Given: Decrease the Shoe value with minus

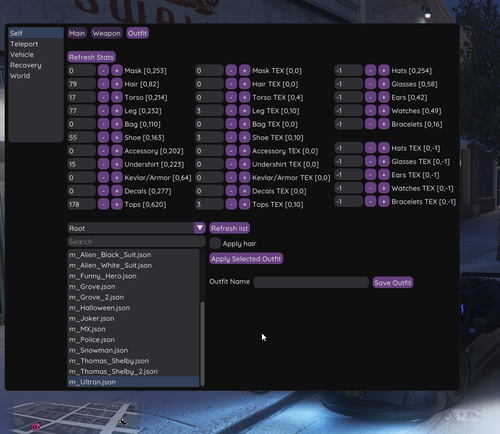Looking at the screenshot, I should (103, 137).
